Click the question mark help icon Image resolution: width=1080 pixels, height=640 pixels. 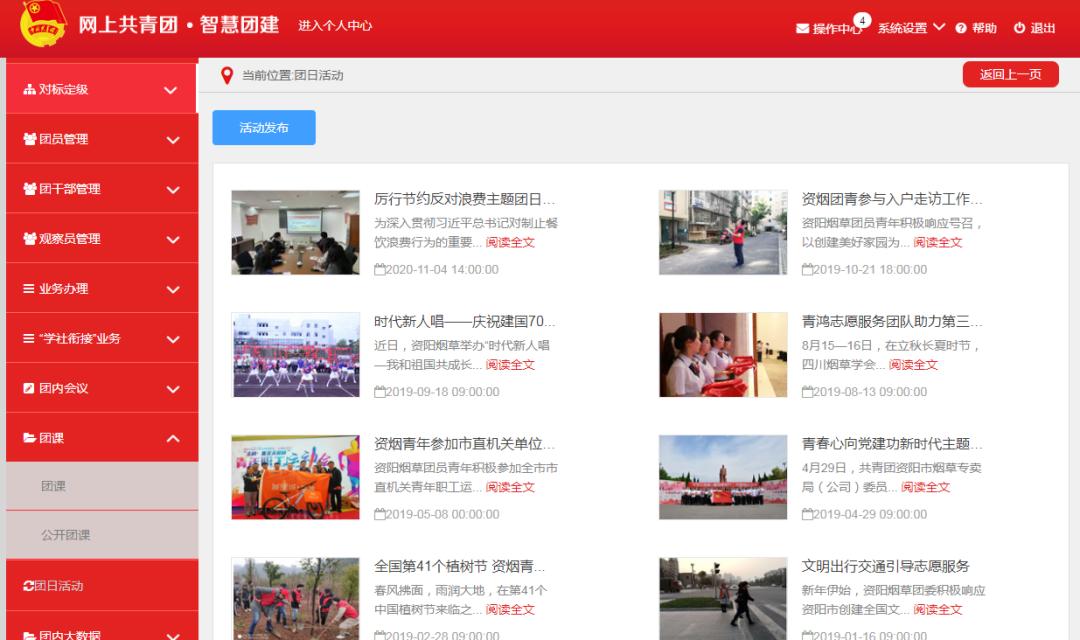click(x=962, y=28)
